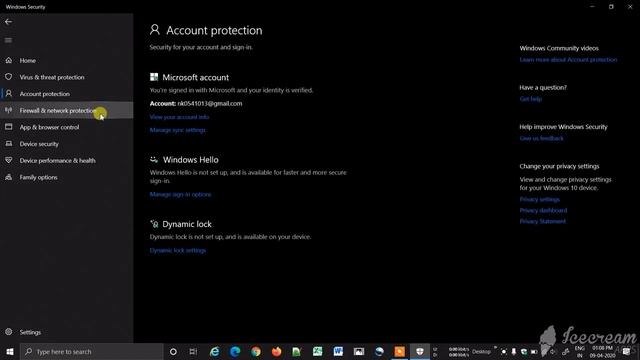Launch Firefox from taskbar
This screenshot has height=360, width=640.
pyautogui.click(x=276, y=351)
